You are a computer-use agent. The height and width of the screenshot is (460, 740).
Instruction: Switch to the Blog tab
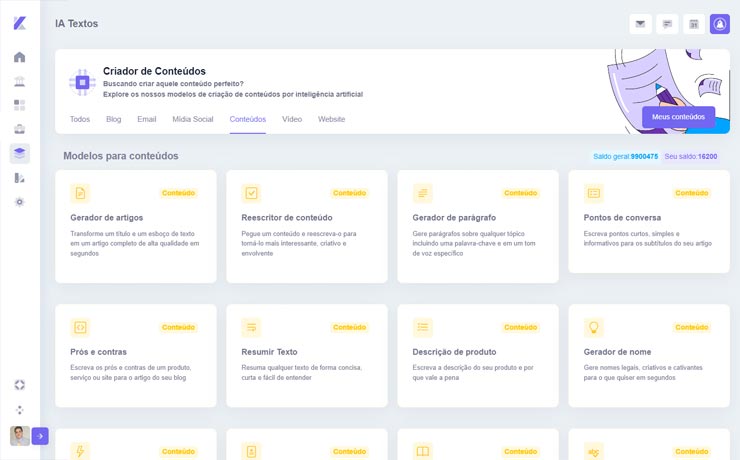coord(113,119)
